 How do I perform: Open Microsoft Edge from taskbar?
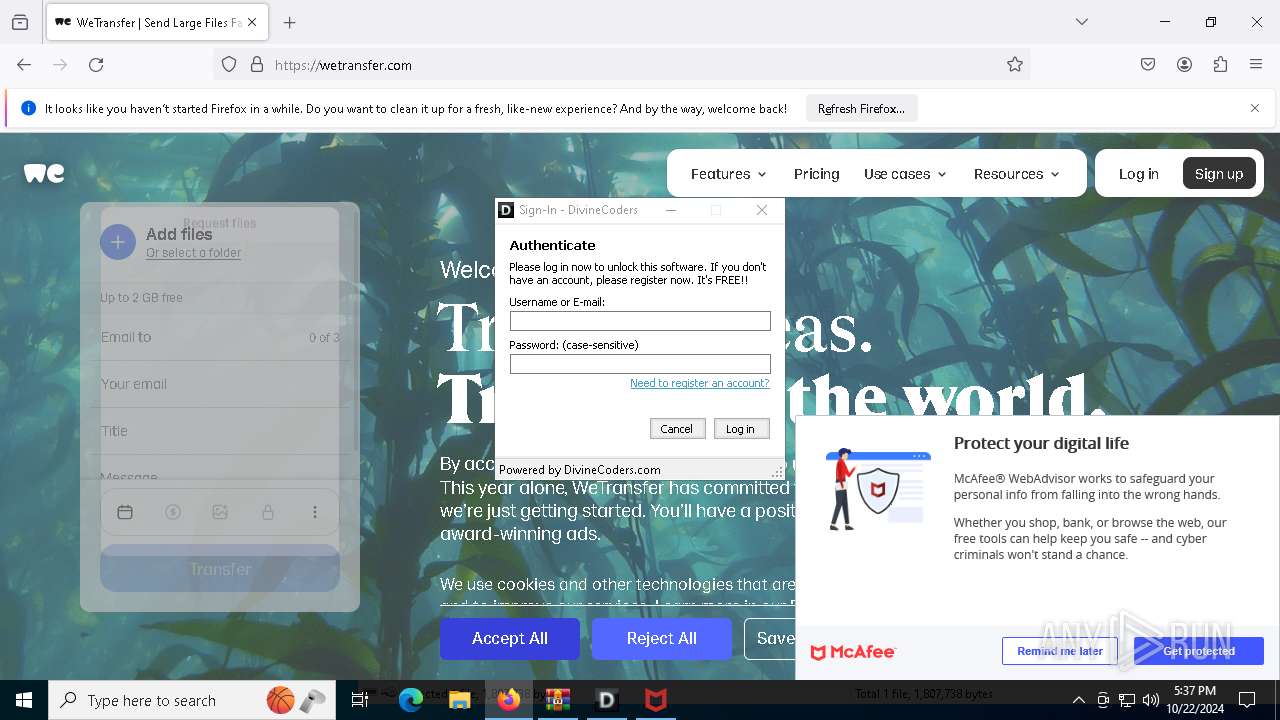411,700
